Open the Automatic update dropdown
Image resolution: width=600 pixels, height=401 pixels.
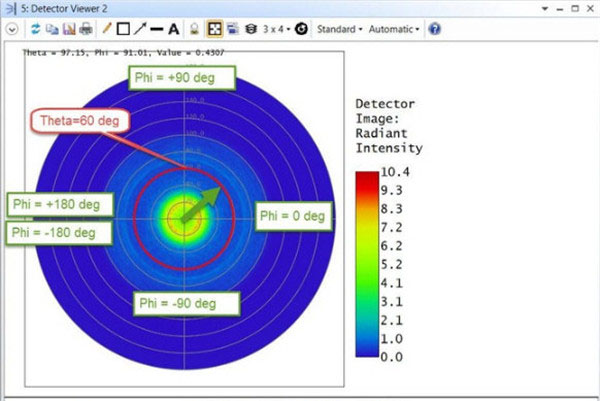(394, 29)
